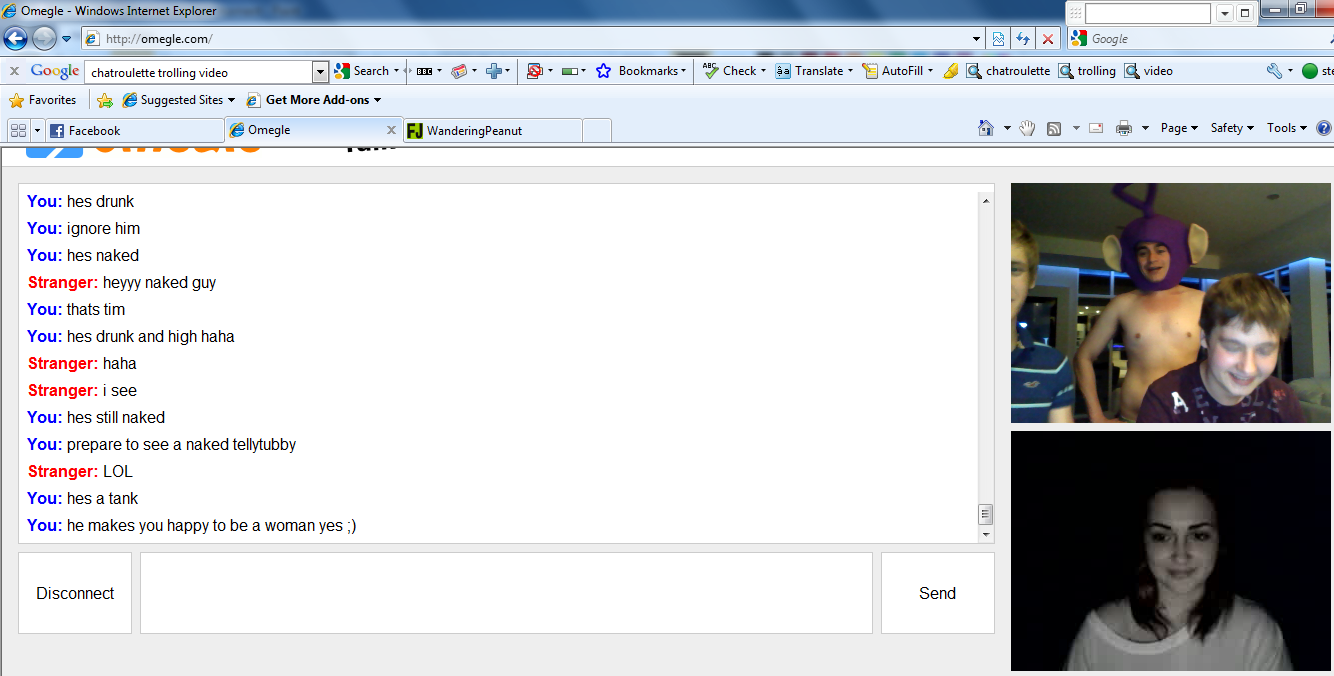The width and height of the screenshot is (1334, 676).
Task: Click the Translate toolbar button
Action: (814, 71)
